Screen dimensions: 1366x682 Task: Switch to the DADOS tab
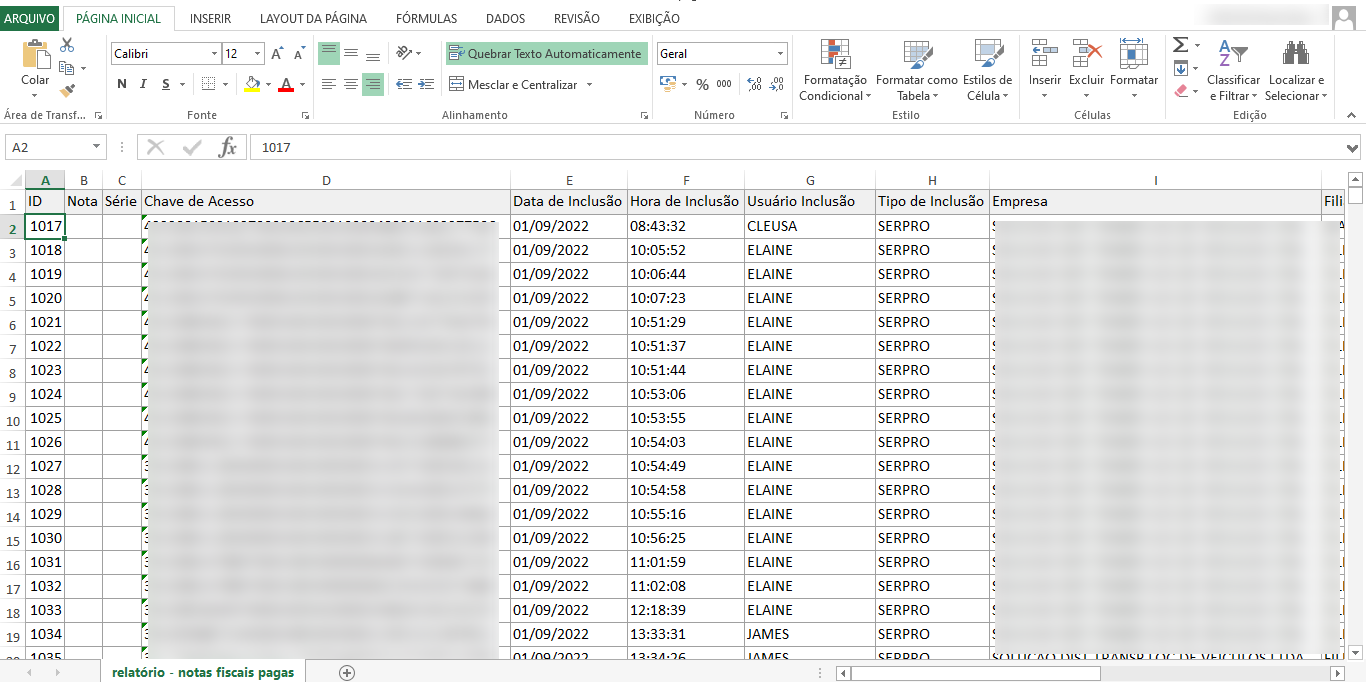pos(505,18)
